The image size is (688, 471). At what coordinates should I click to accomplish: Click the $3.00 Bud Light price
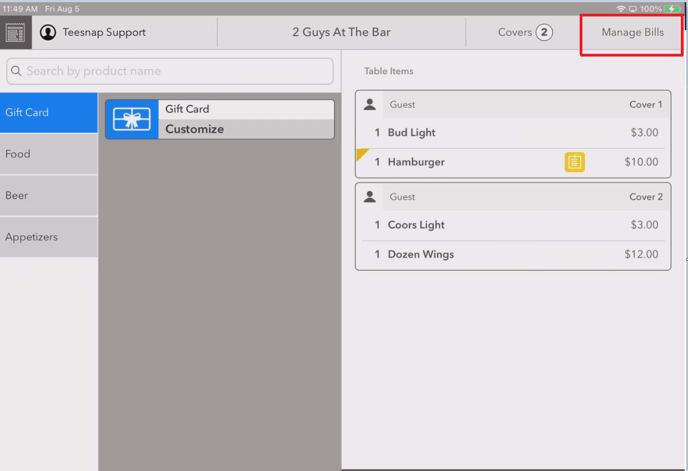(644, 133)
